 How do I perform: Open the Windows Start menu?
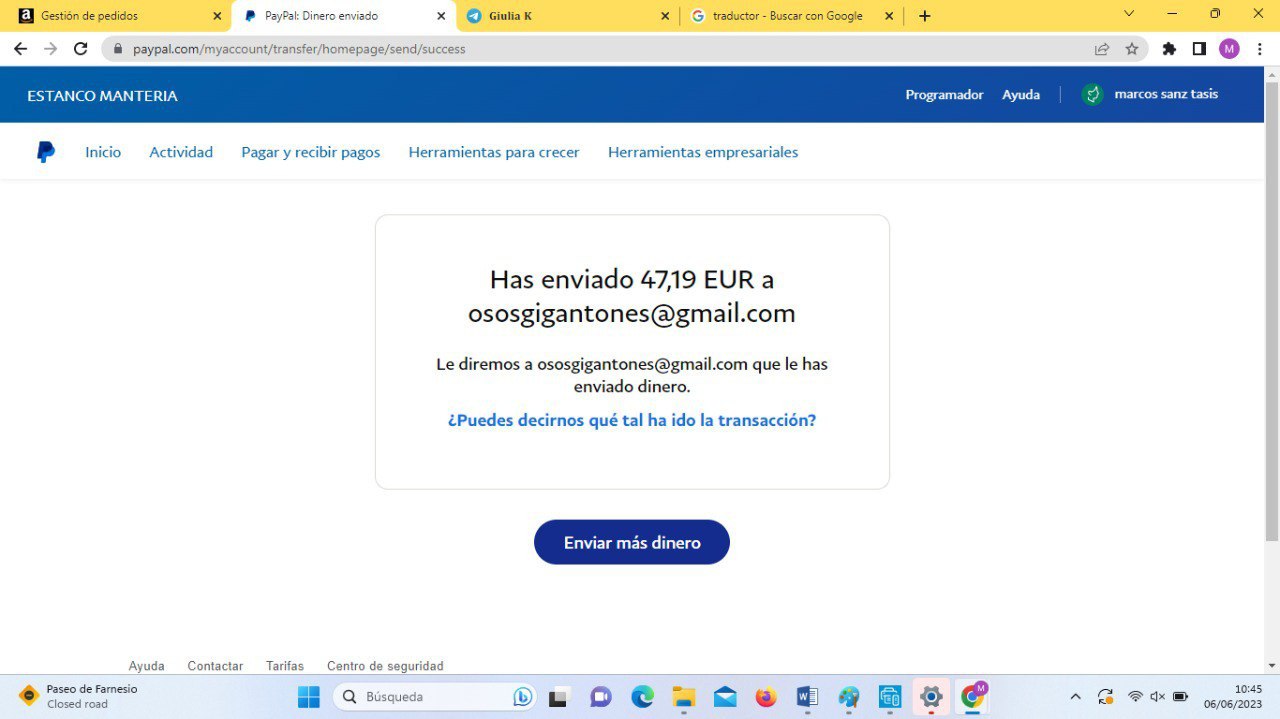309,697
